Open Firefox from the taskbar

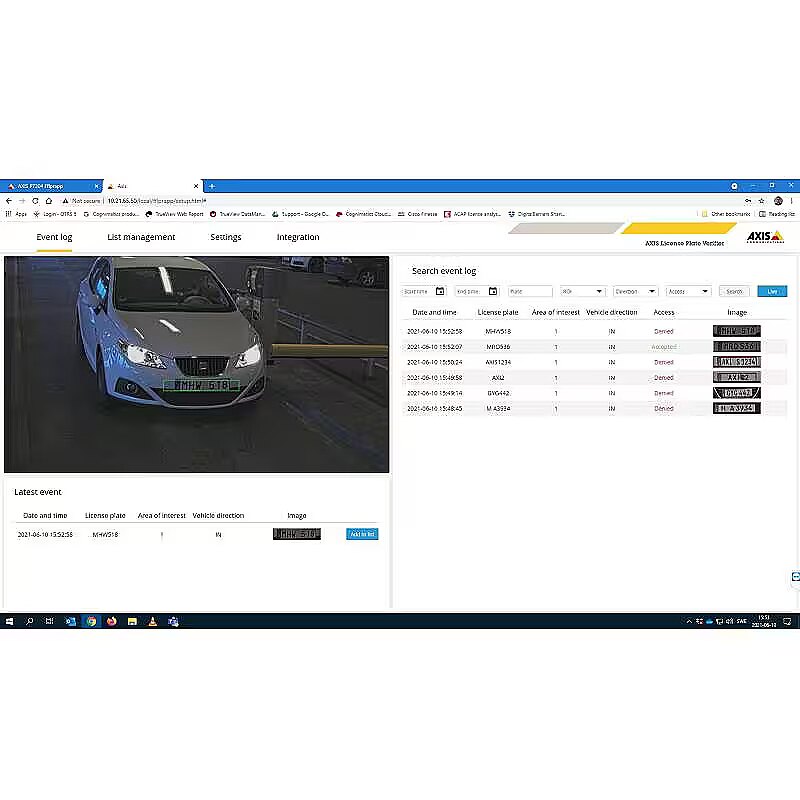tap(111, 621)
